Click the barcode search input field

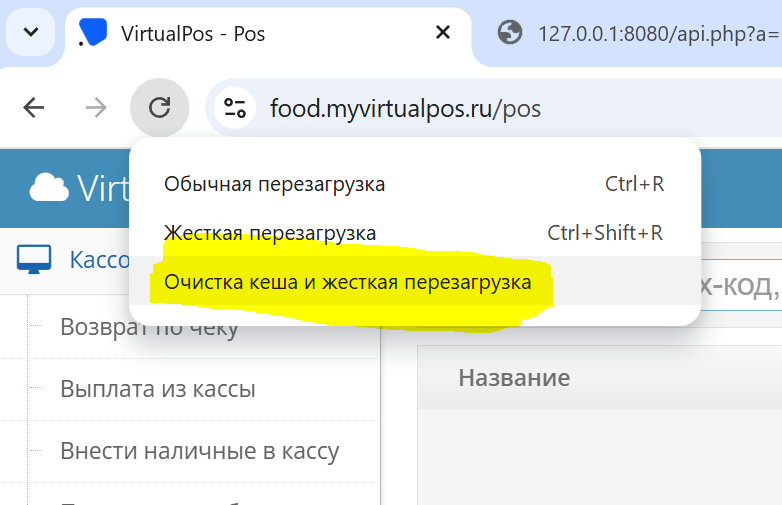[x=740, y=288]
